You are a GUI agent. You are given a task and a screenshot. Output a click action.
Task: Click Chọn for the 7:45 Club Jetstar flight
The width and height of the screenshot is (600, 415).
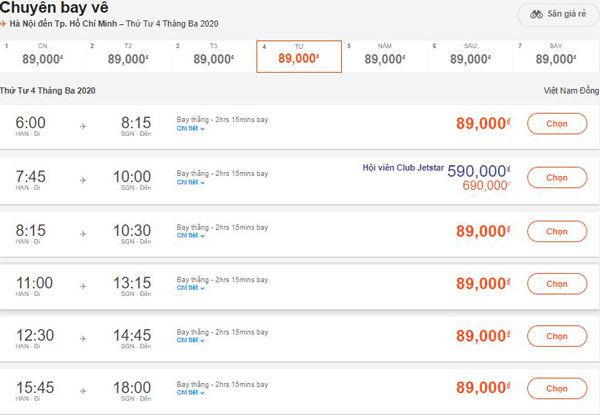pyautogui.click(x=557, y=177)
